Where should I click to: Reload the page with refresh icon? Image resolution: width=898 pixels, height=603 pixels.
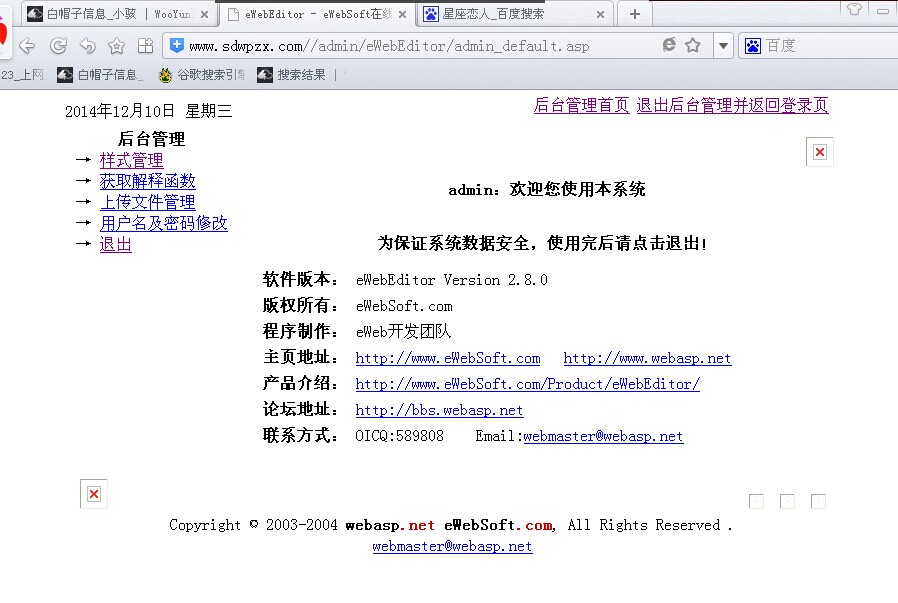tap(58, 46)
